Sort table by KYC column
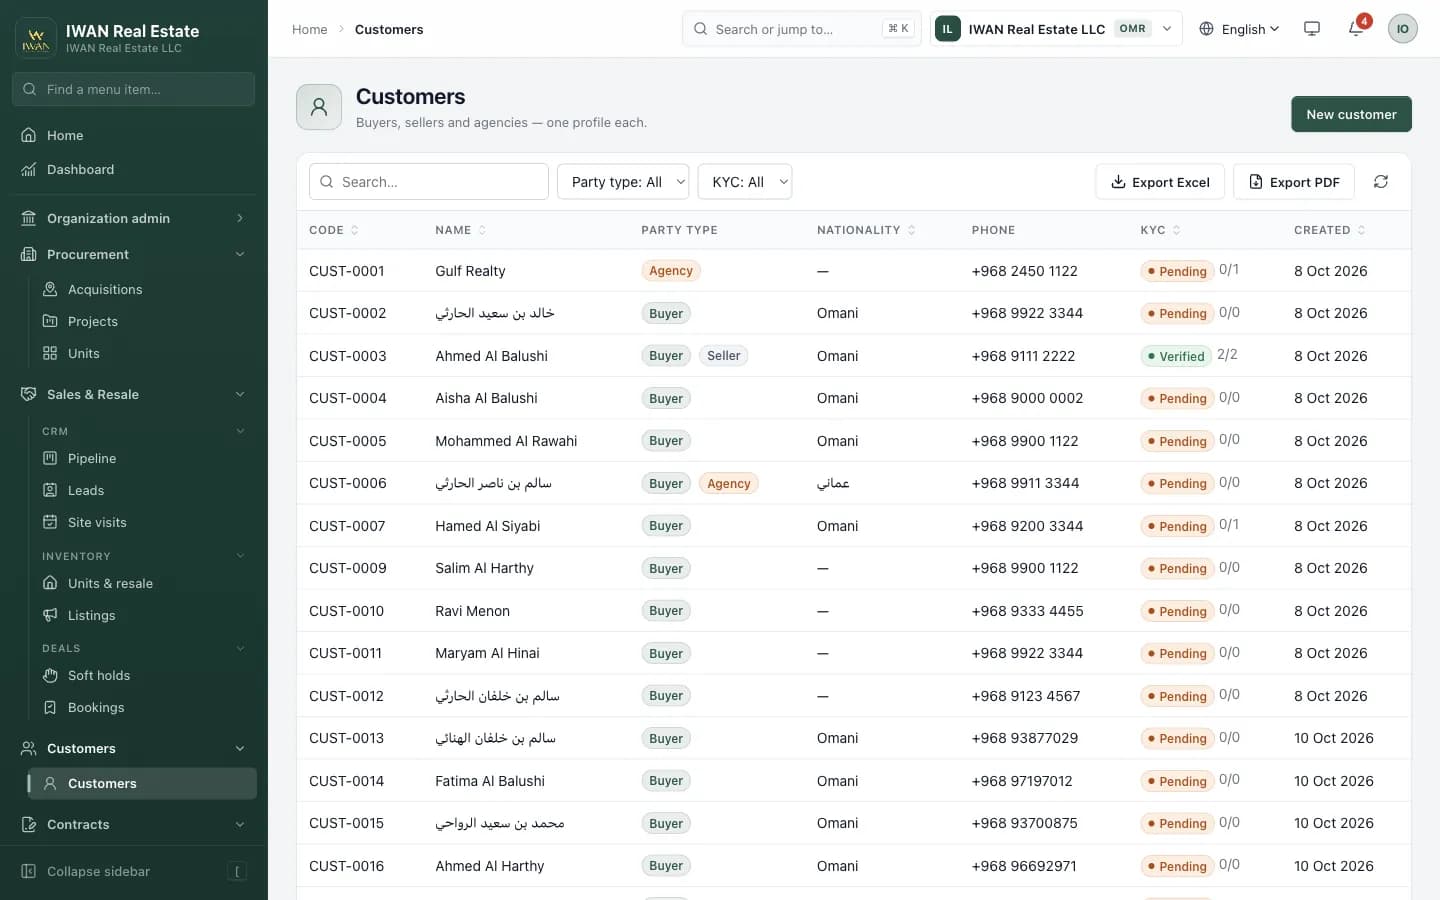 [1160, 230]
